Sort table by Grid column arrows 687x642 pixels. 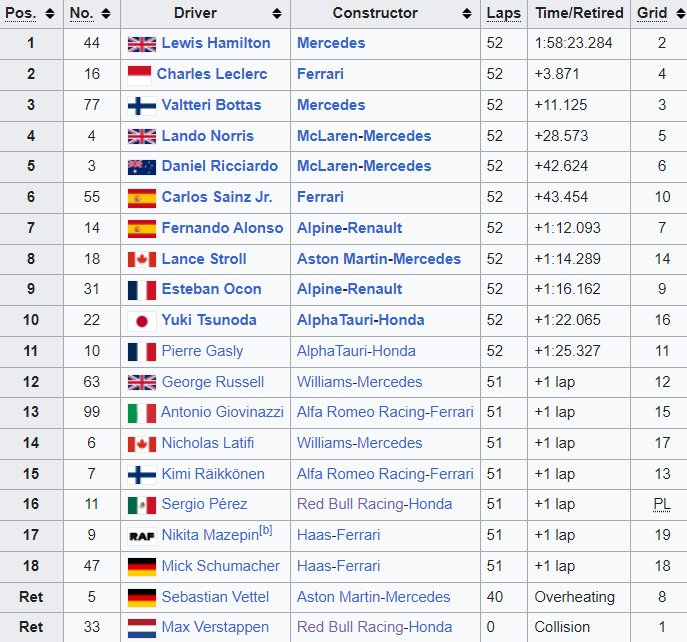click(680, 14)
